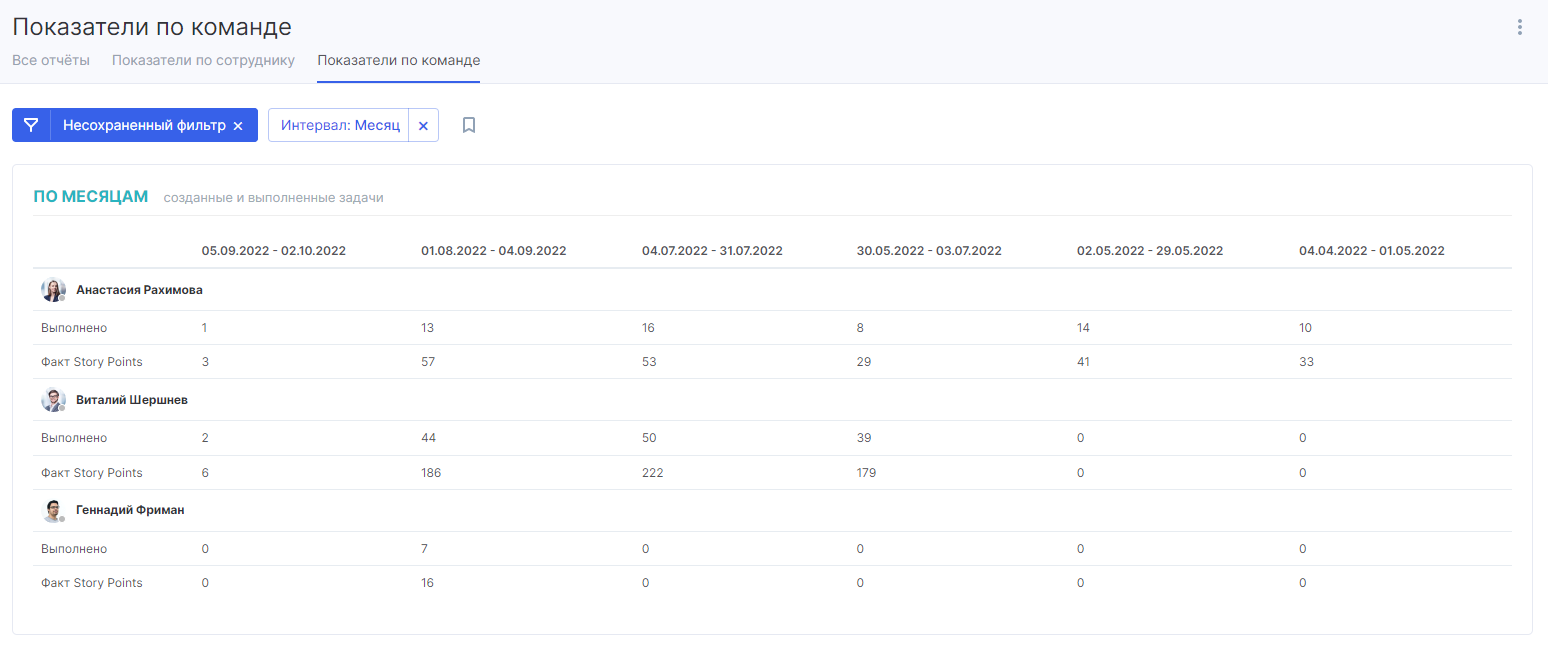The width and height of the screenshot is (1548, 649).
Task: Click the Несохраненный фильтр label
Action: [x=144, y=126]
